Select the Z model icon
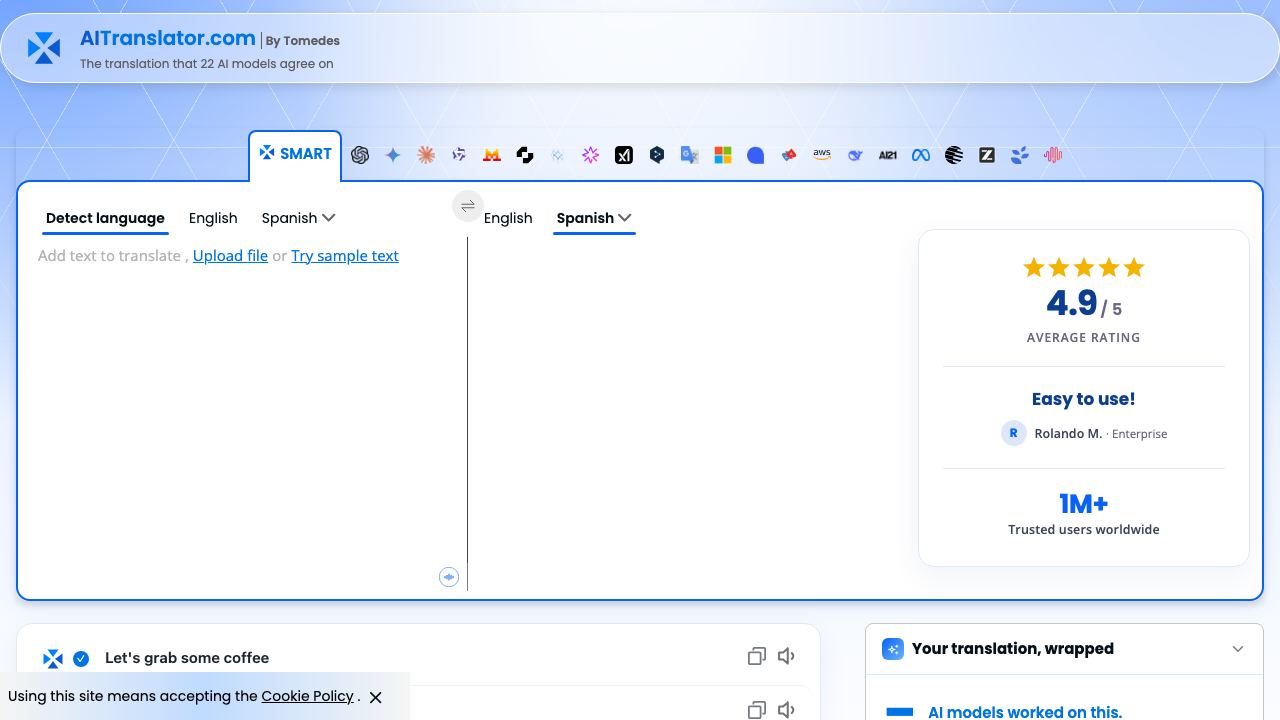Screen dimensions: 1280x720 tap(987, 155)
